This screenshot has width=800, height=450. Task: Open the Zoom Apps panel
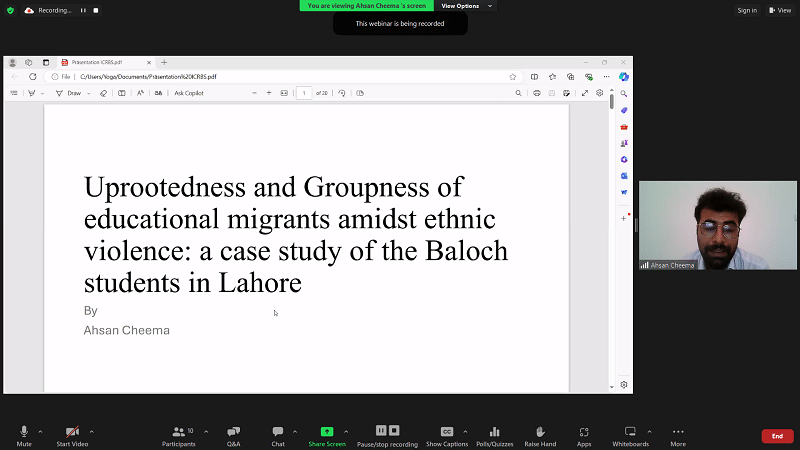(584, 432)
